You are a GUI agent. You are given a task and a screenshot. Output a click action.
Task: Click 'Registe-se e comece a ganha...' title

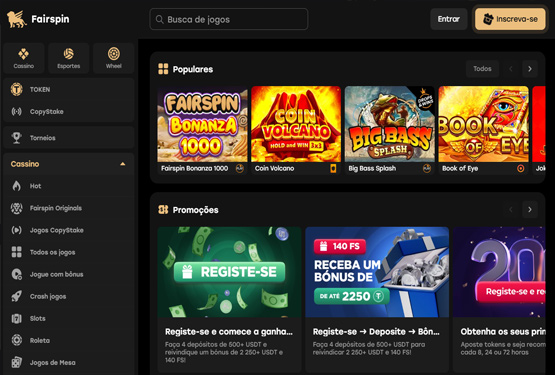pyautogui.click(x=229, y=332)
